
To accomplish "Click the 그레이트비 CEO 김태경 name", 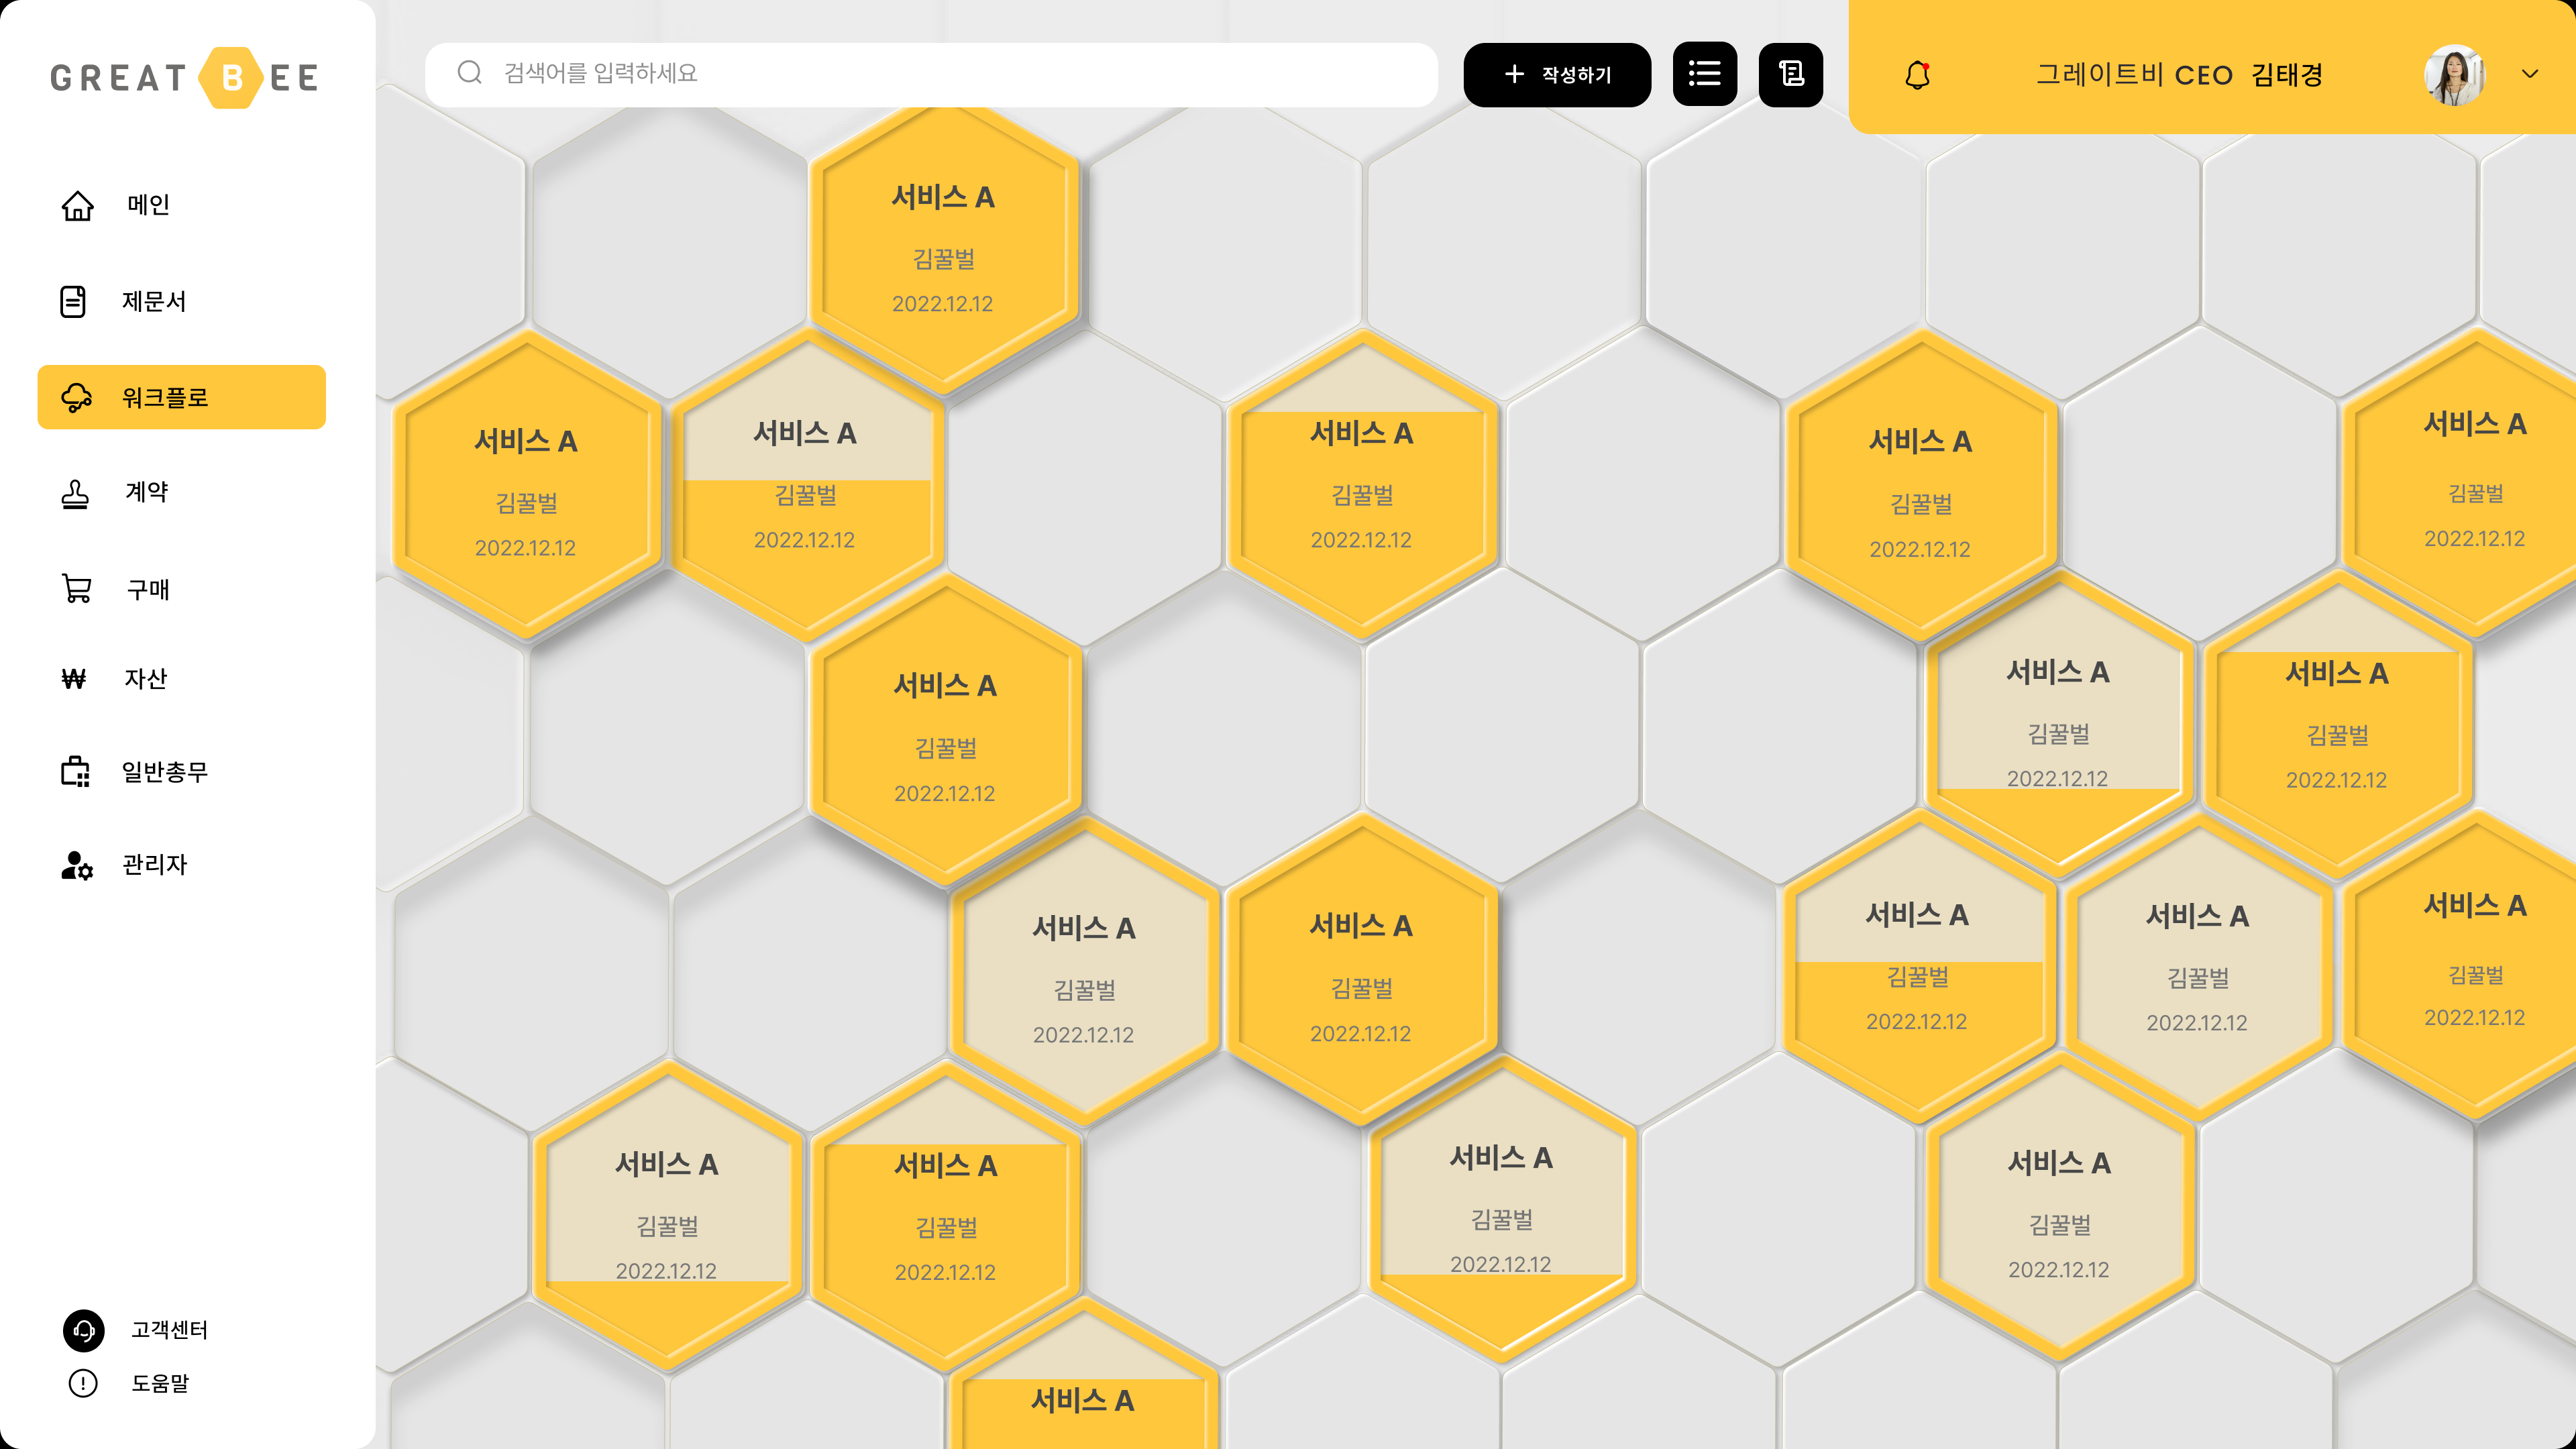I will pyautogui.click(x=2180, y=75).
